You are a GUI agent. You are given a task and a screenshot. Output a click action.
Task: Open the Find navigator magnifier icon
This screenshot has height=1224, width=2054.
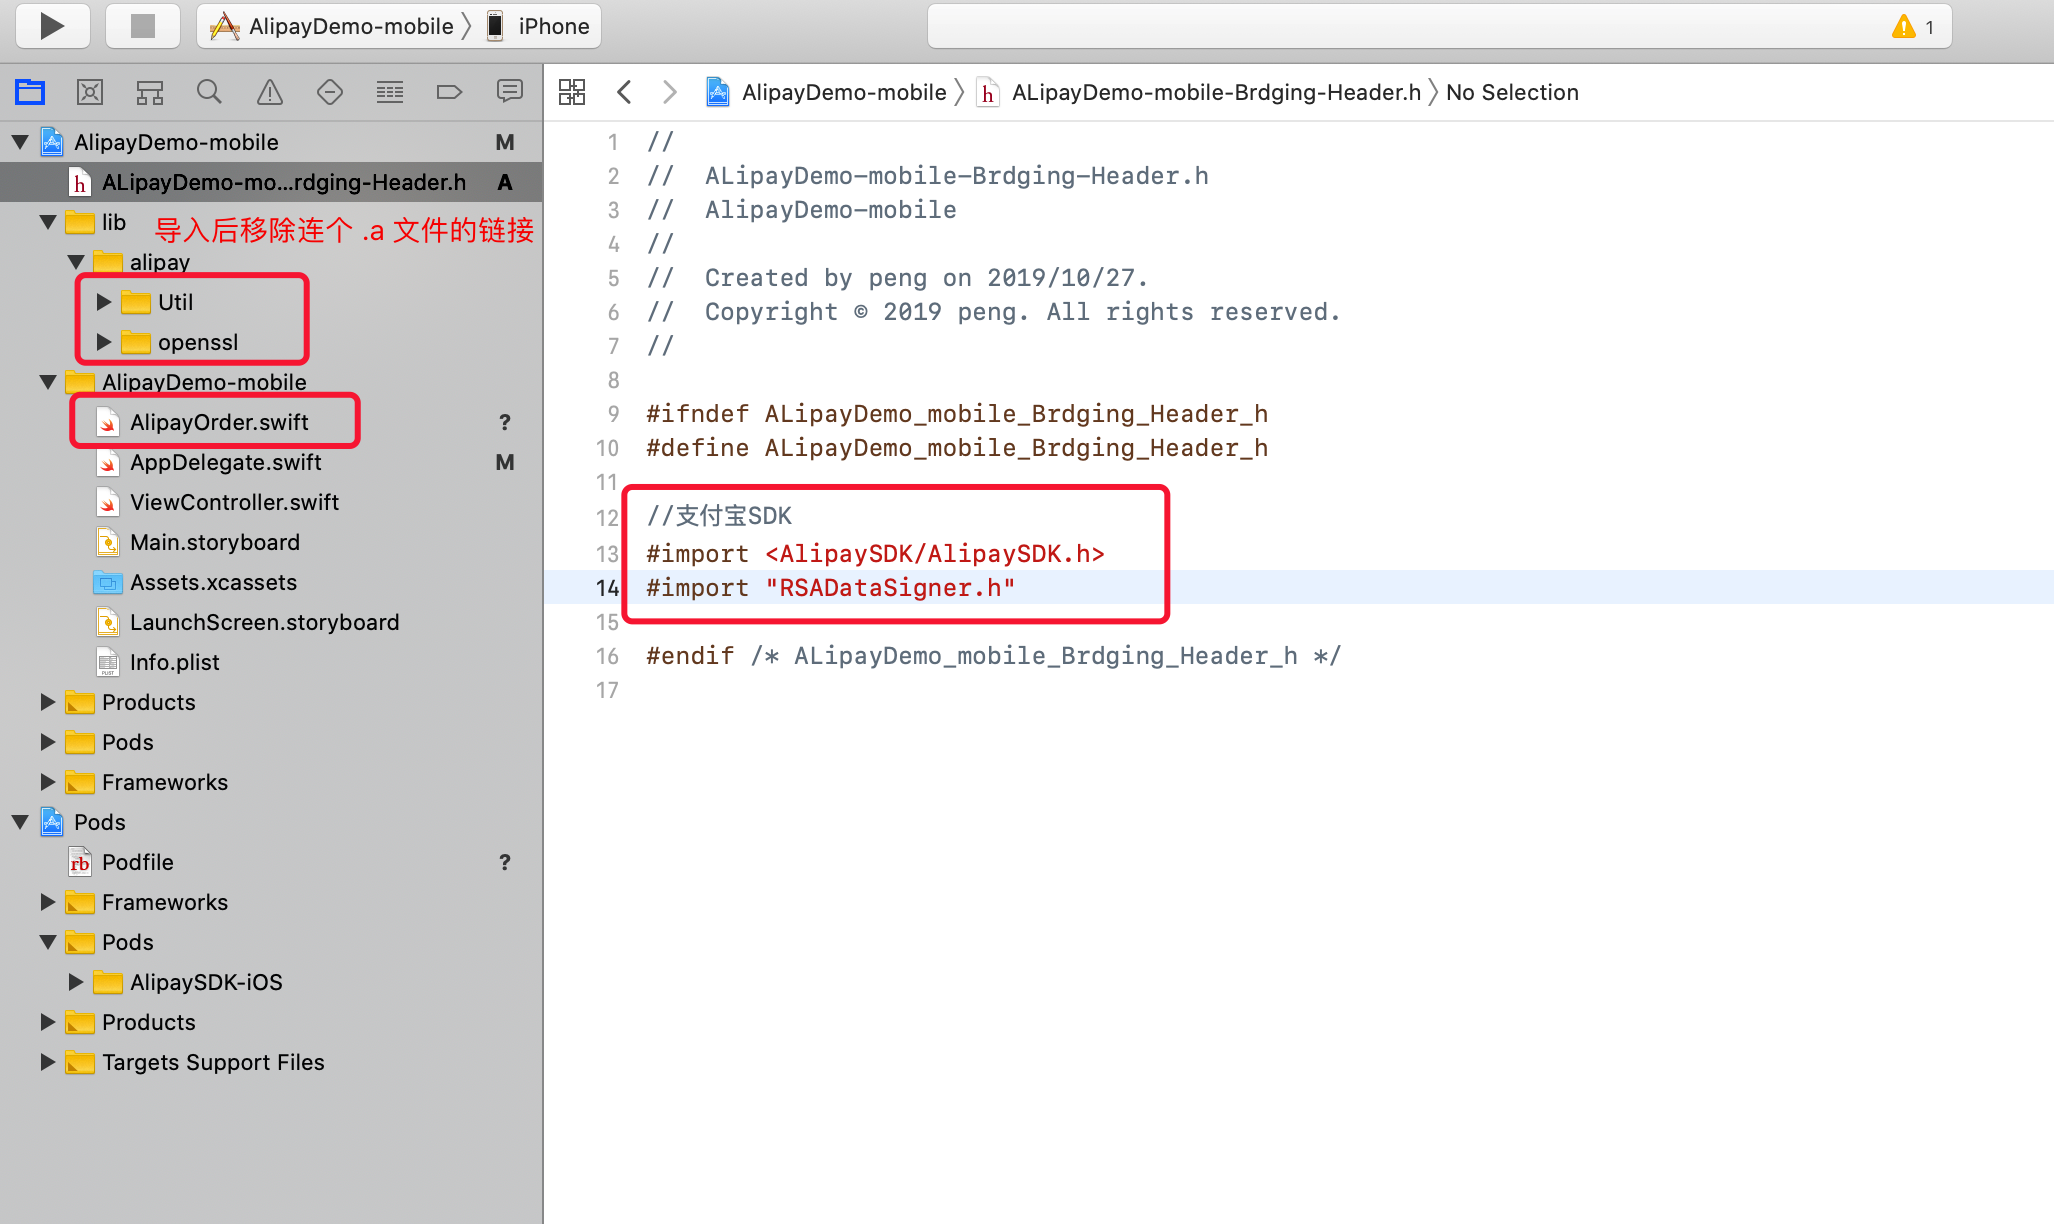(x=209, y=92)
